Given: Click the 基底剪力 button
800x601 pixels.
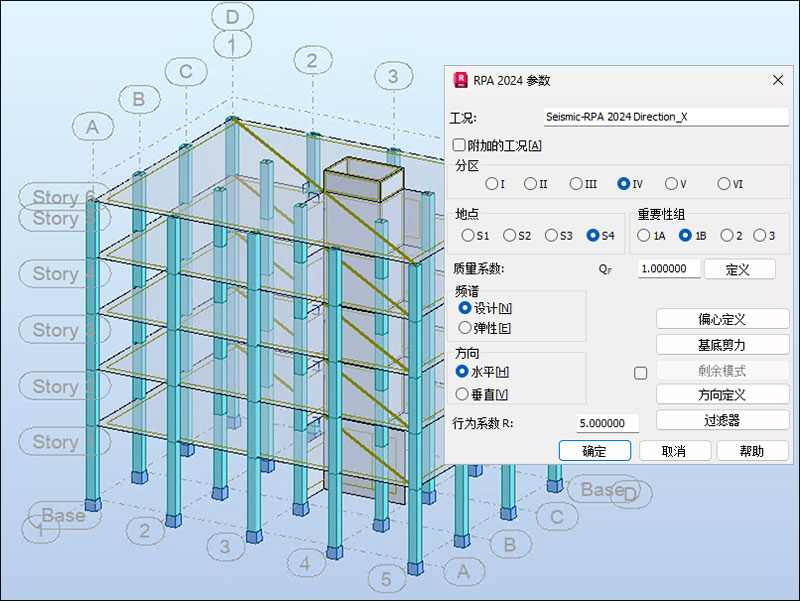Looking at the screenshot, I should 722,344.
